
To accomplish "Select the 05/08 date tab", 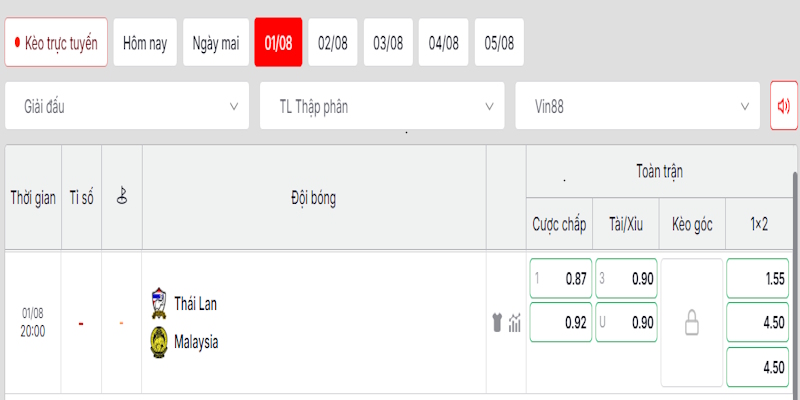I will coord(499,43).
